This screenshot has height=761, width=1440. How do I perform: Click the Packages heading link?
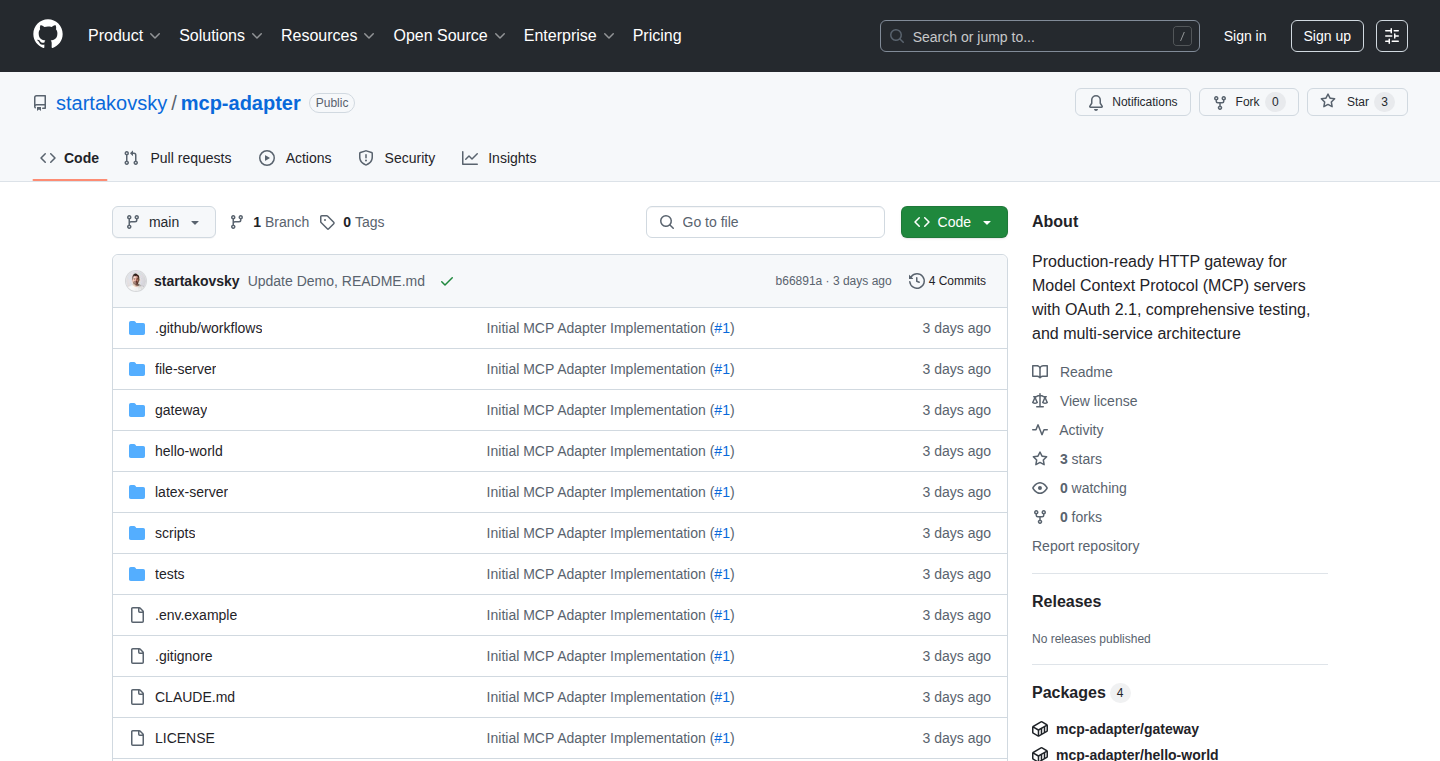1069,692
